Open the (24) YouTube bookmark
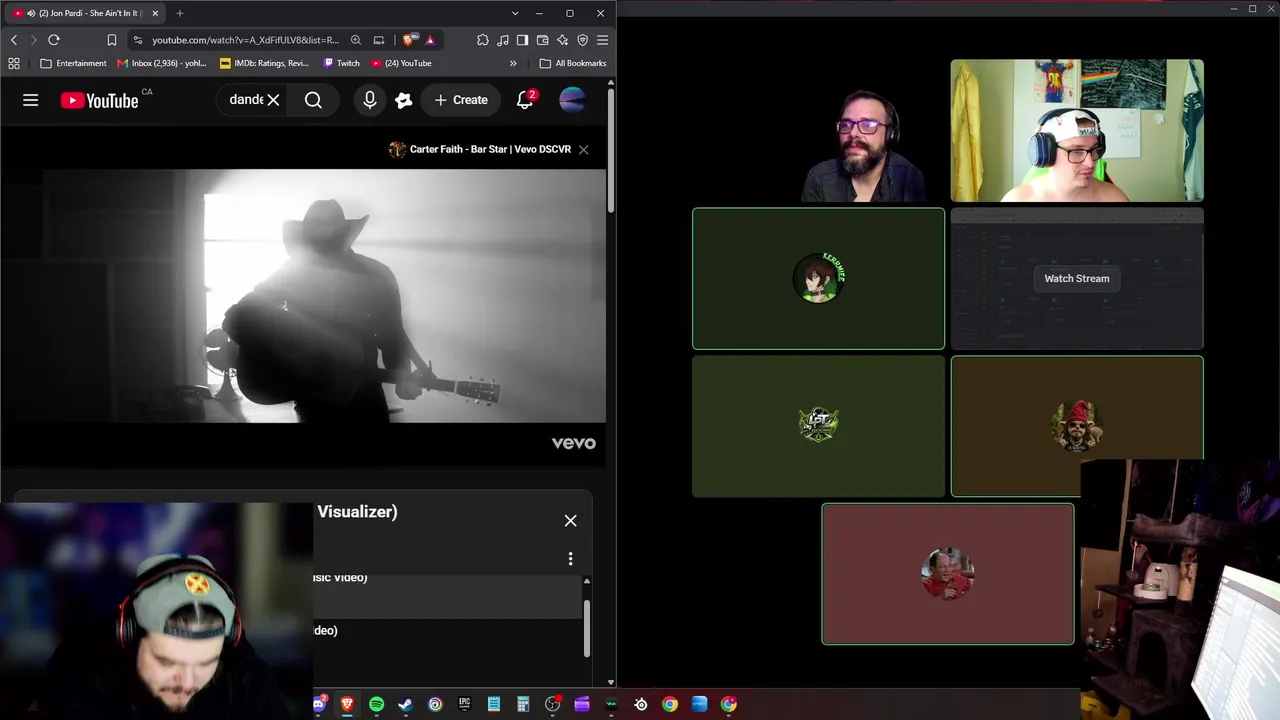This screenshot has height=720, width=1280. click(401, 63)
